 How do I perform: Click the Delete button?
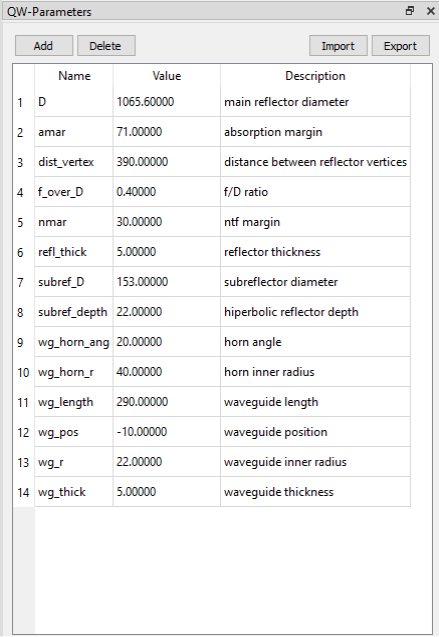click(106, 46)
